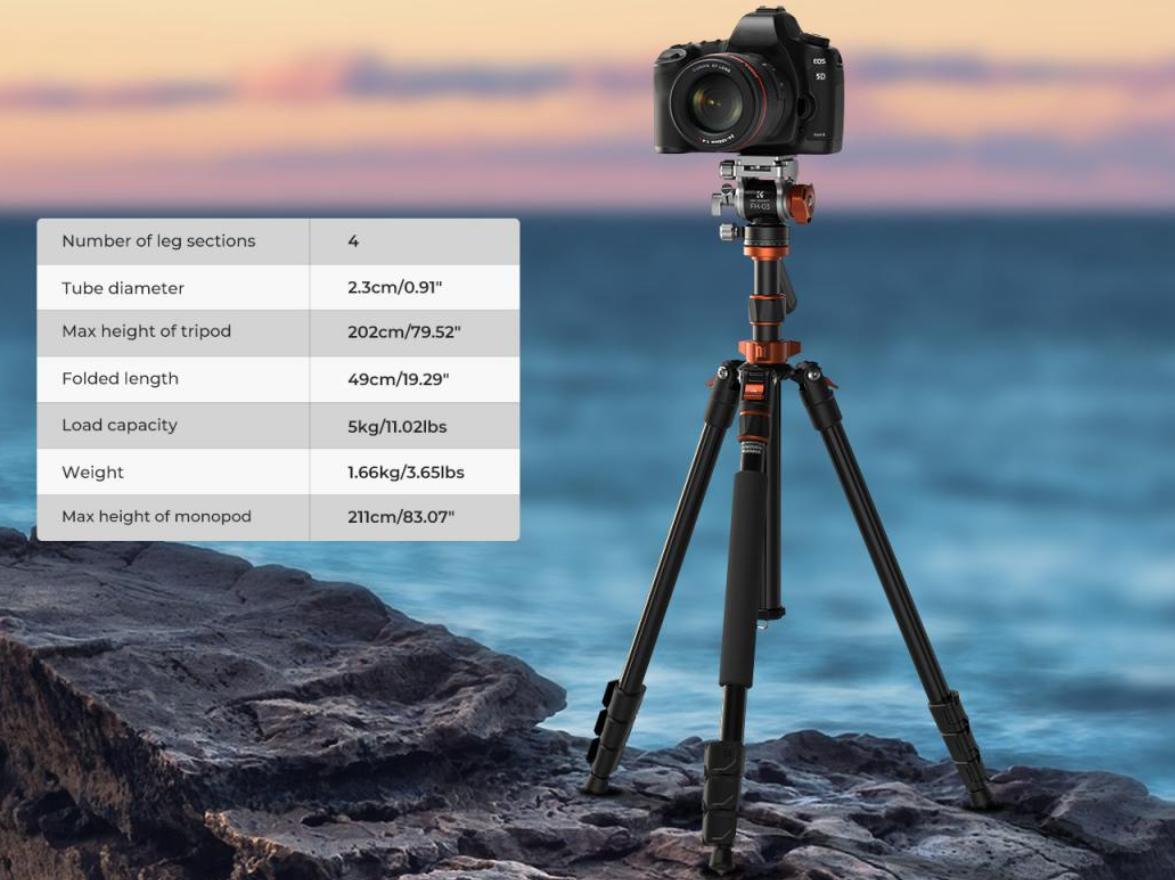
Task: Select the 2.3cm/0.91" tube diameter value
Action: (x=394, y=288)
